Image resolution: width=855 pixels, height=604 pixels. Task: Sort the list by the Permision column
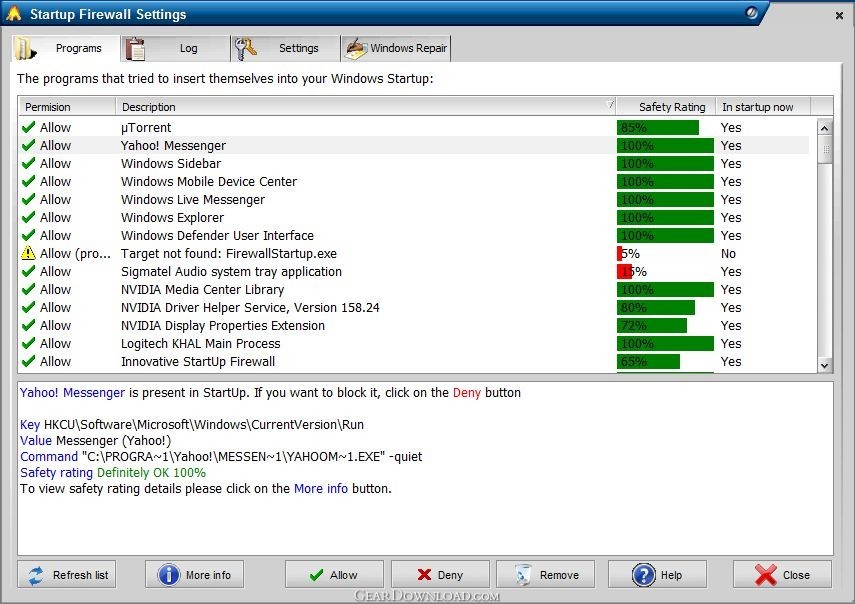pyautogui.click(x=67, y=107)
